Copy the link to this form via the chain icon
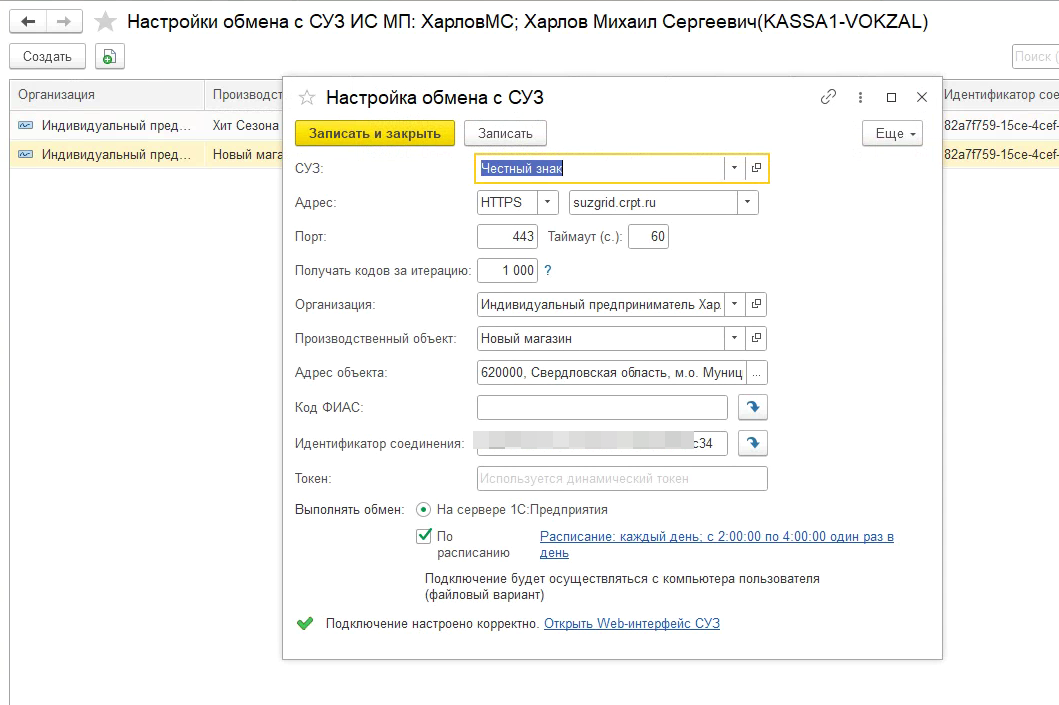The height and width of the screenshot is (705, 1059). (828, 97)
